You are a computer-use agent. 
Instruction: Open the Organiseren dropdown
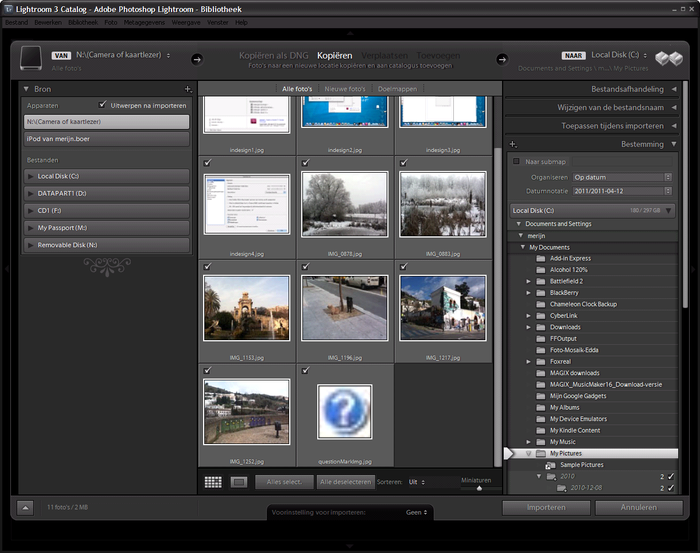pos(622,177)
